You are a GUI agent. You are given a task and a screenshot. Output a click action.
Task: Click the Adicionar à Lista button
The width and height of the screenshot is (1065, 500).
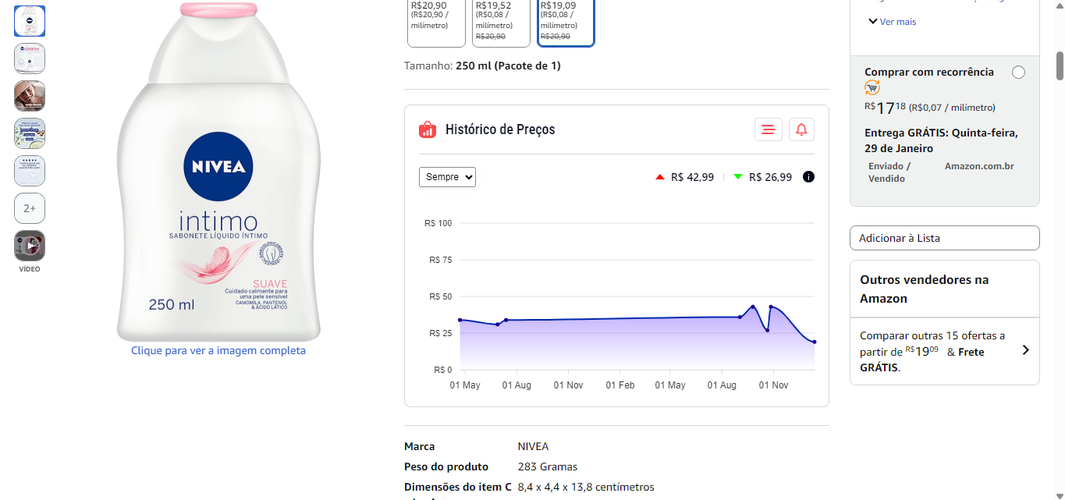point(944,238)
